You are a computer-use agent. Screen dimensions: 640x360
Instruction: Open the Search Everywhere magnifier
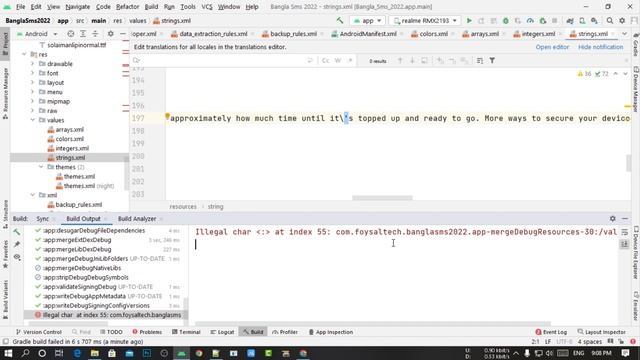point(609,20)
